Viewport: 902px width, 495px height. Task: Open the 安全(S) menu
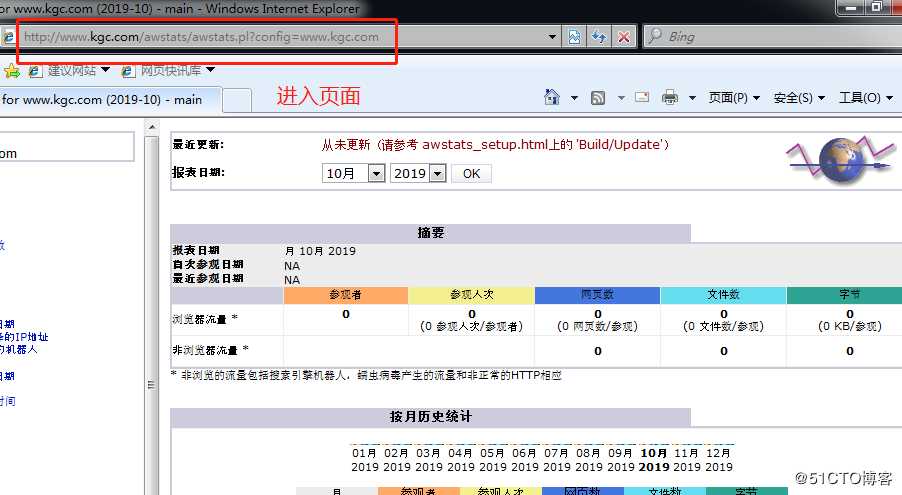tap(799, 98)
